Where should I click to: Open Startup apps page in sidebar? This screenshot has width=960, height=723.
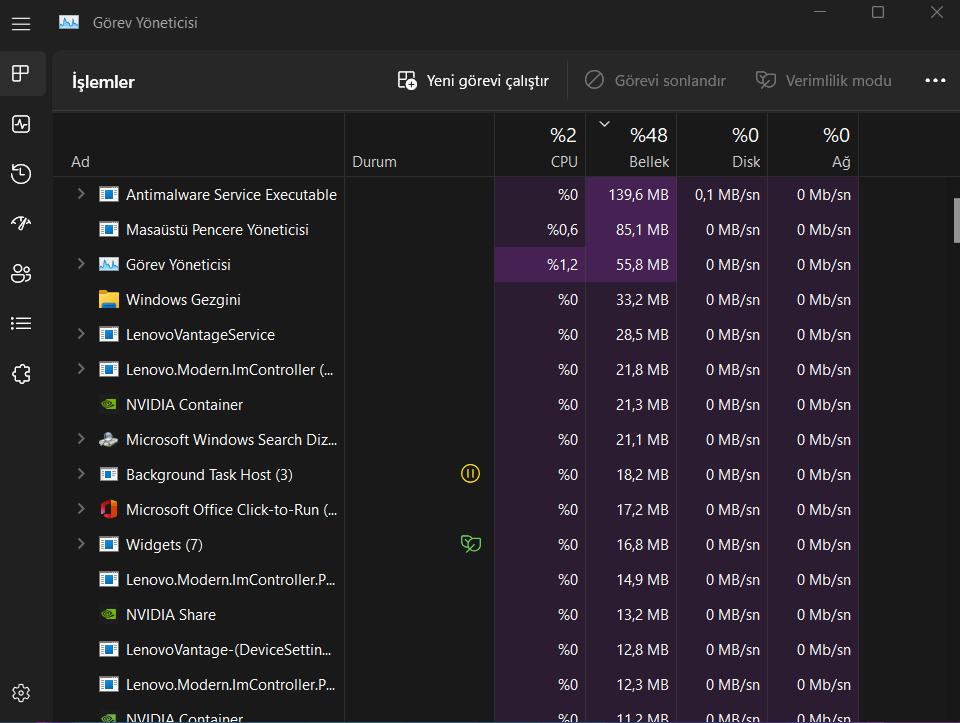coord(21,223)
